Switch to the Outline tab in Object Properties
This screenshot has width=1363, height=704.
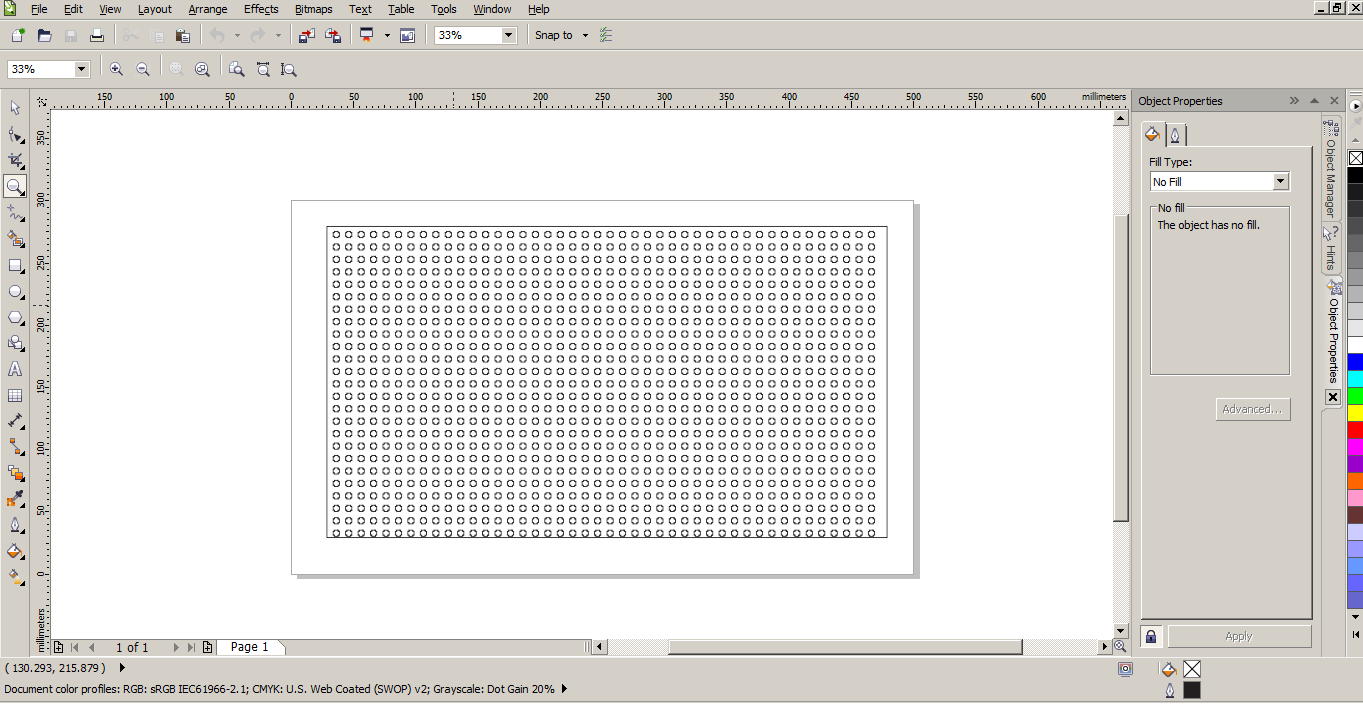(x=1176, y=134)
